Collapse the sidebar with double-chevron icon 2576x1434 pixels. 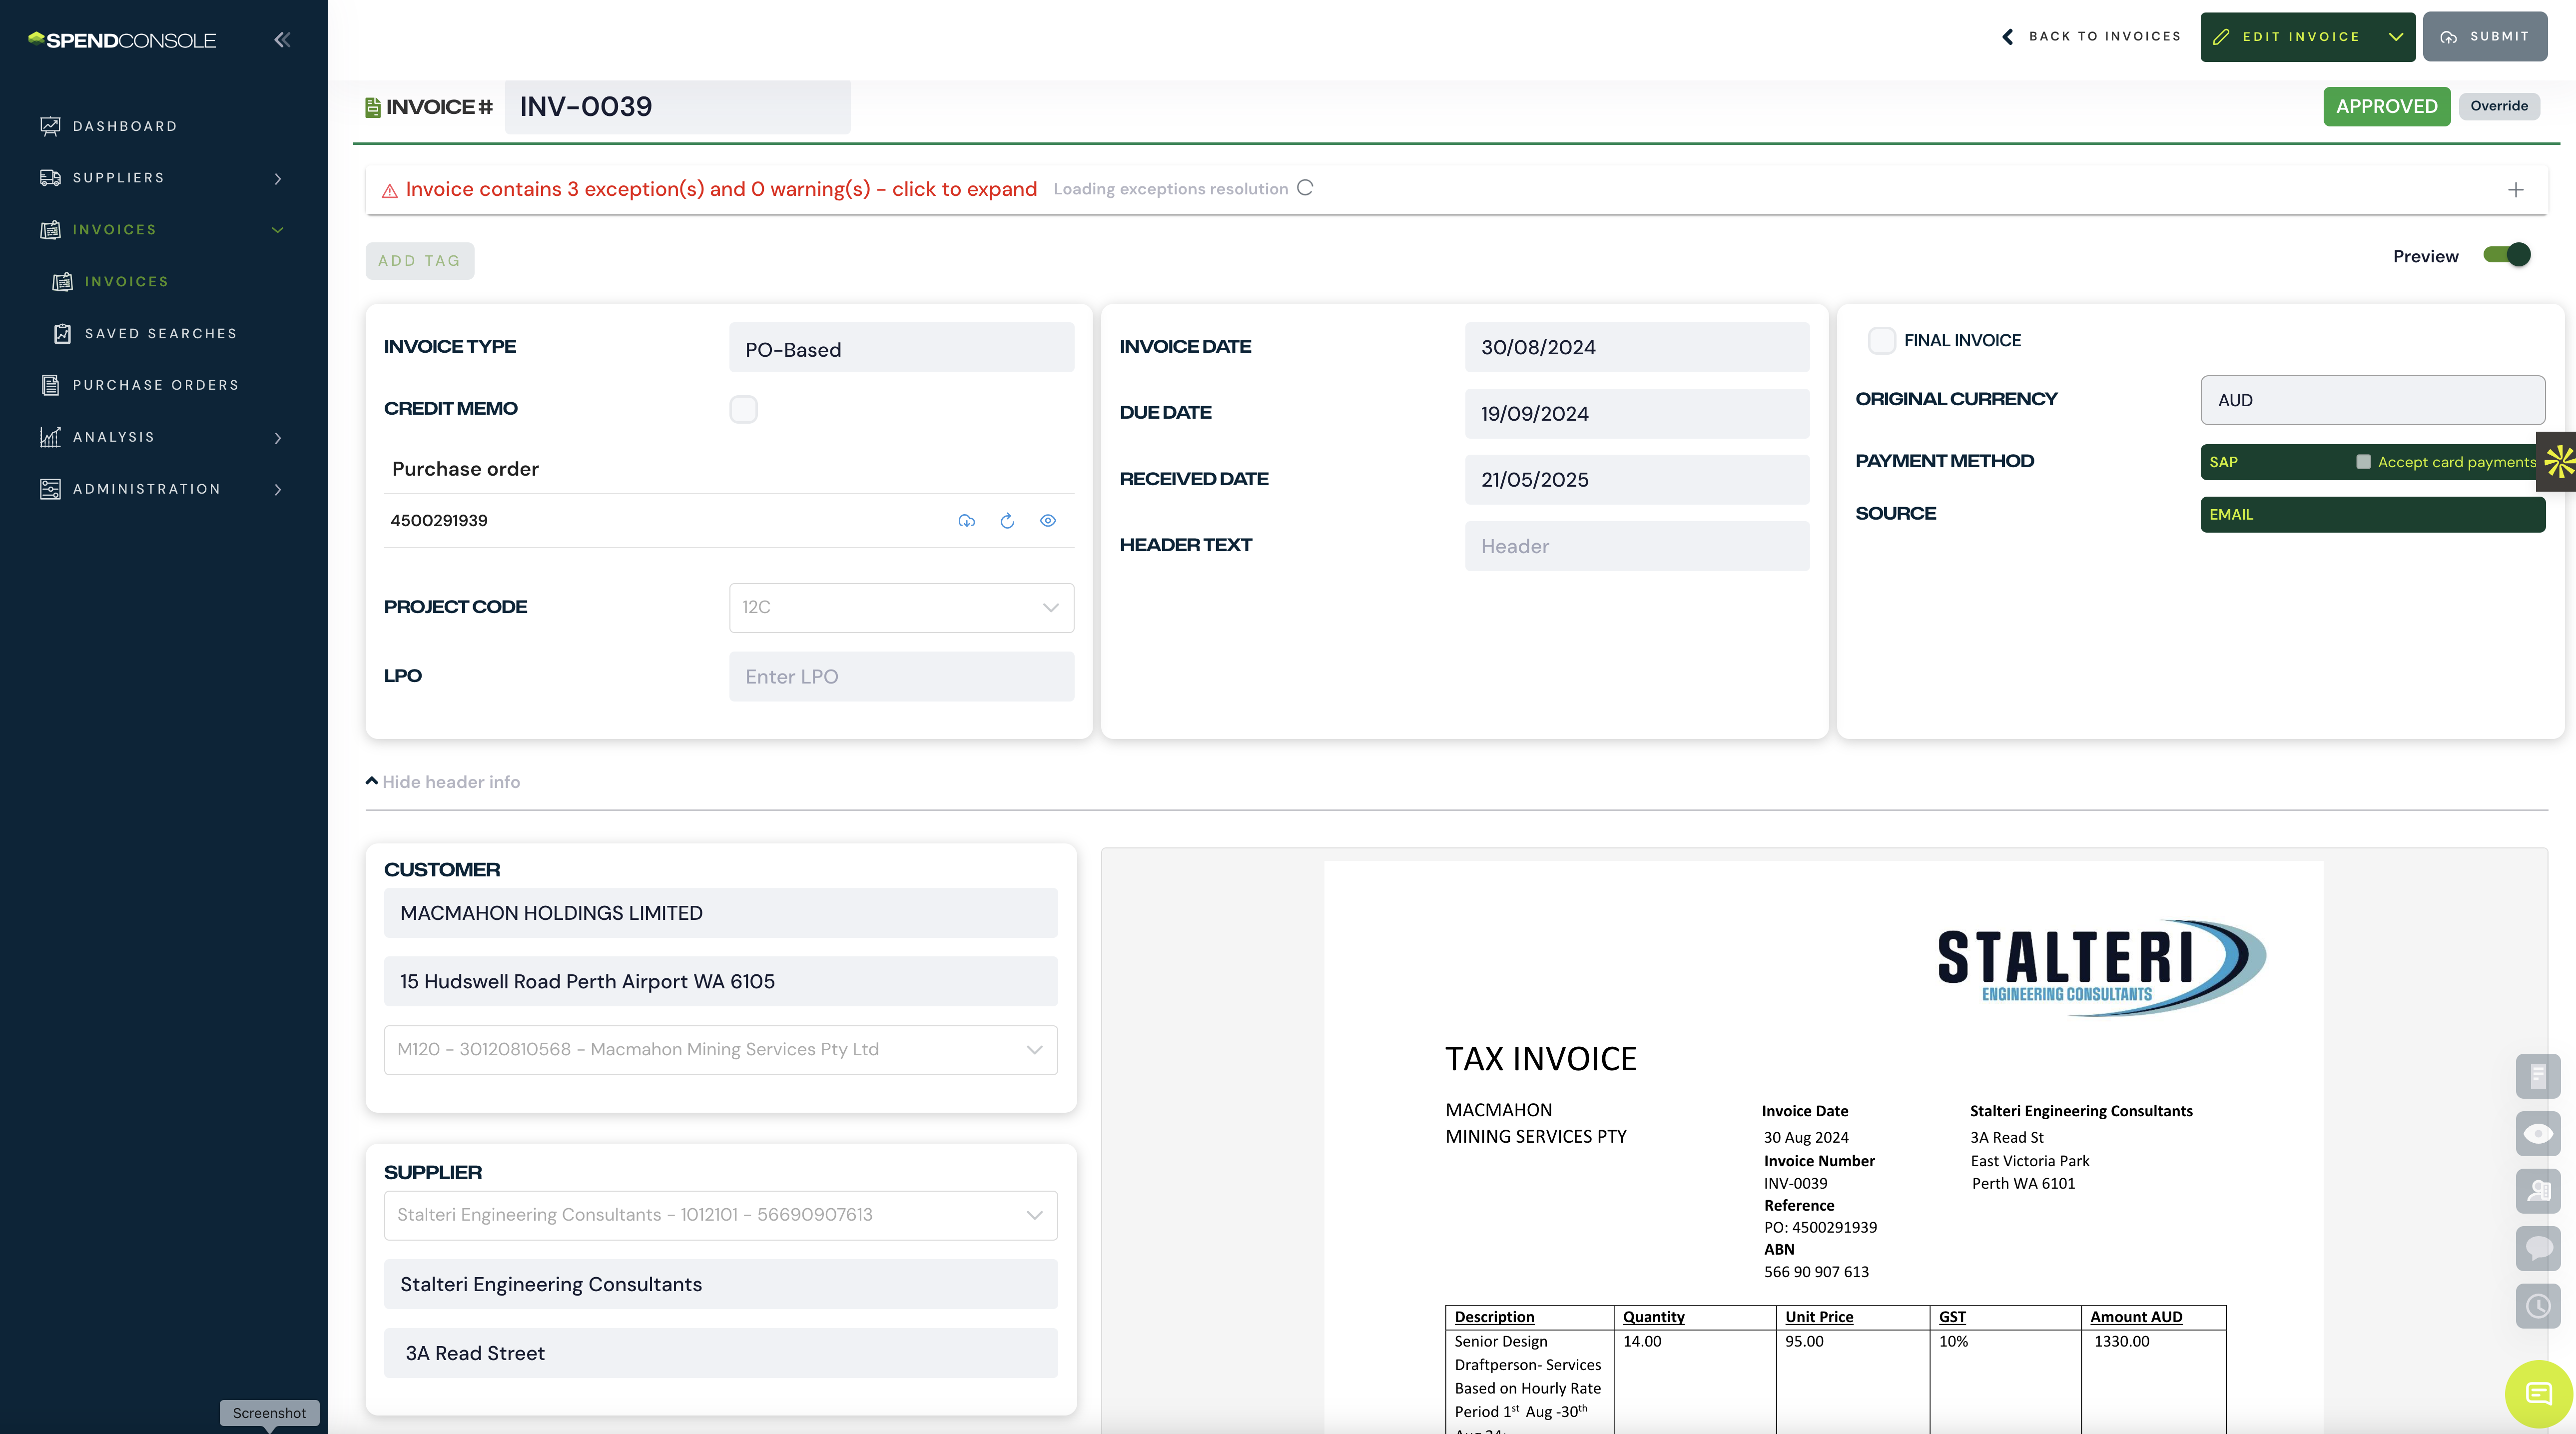(x=282, y=40)
